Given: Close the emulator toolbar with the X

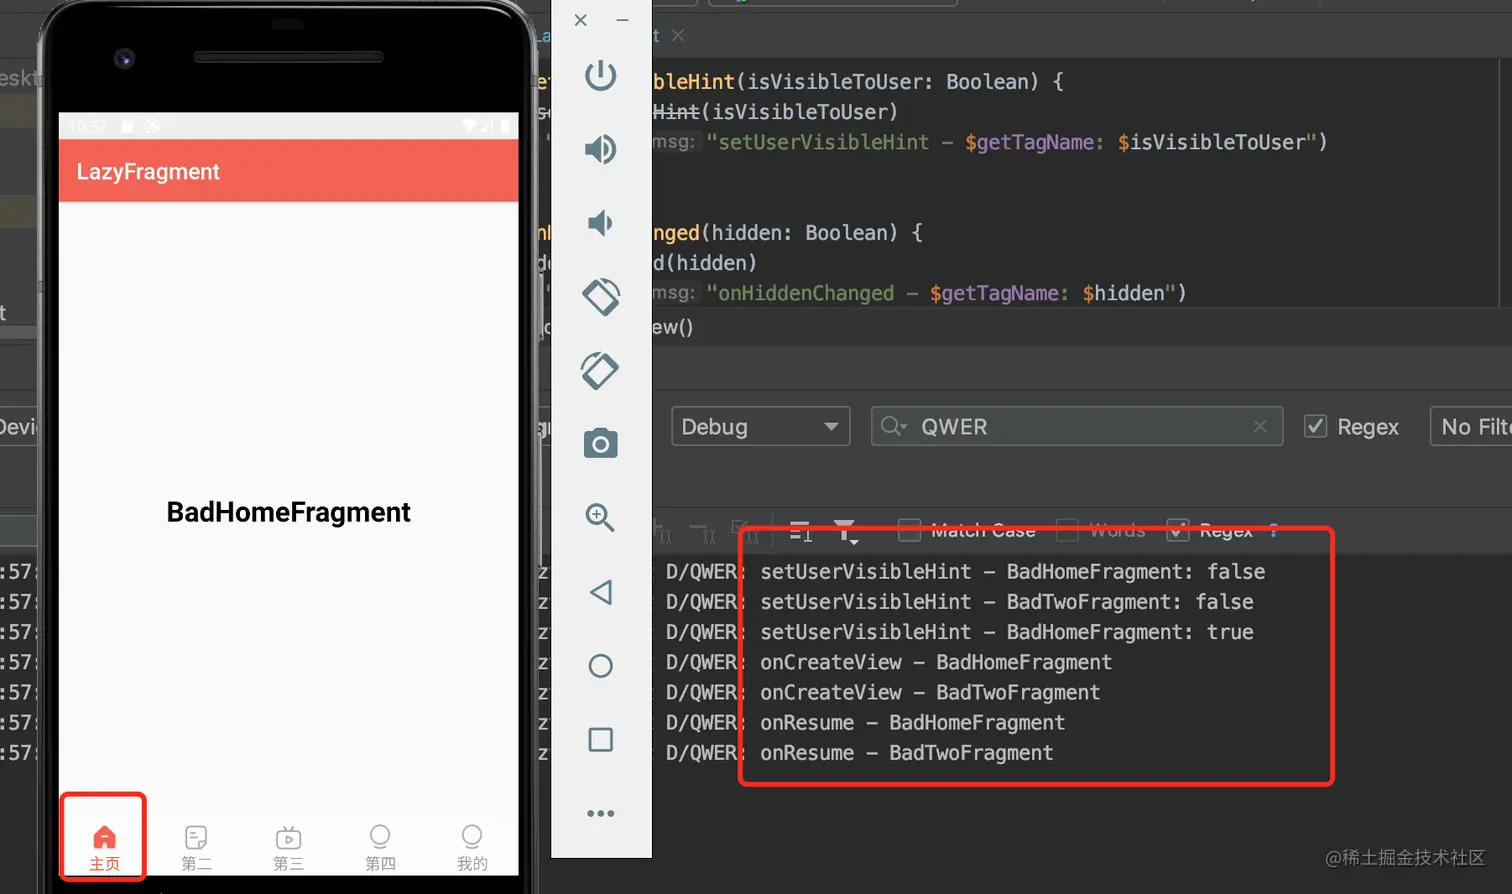Looking at the screenshot, I should click(x=580, y=20).
